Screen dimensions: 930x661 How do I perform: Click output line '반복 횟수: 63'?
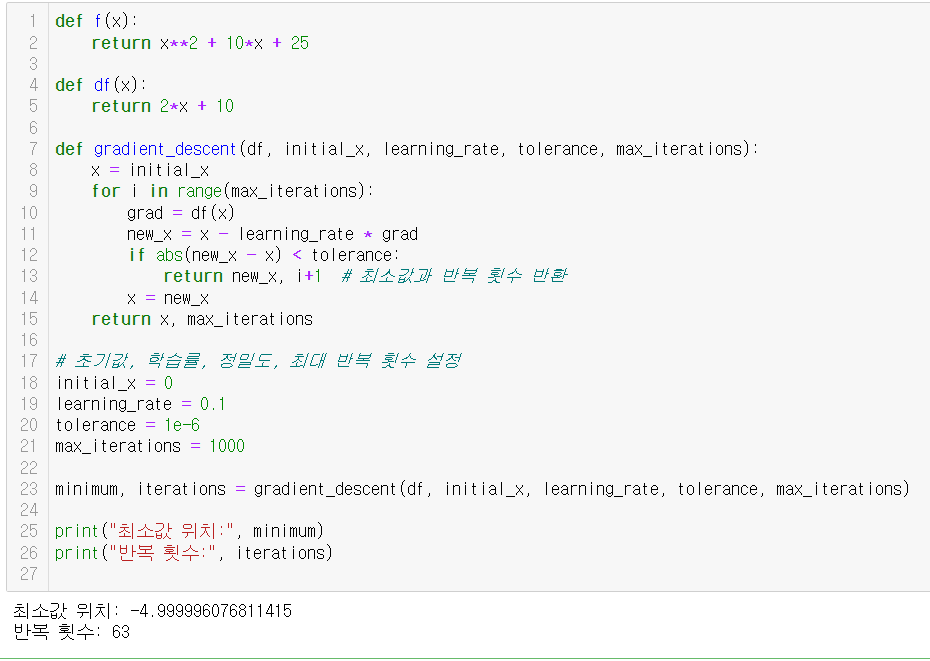click(x=71, y=631)
